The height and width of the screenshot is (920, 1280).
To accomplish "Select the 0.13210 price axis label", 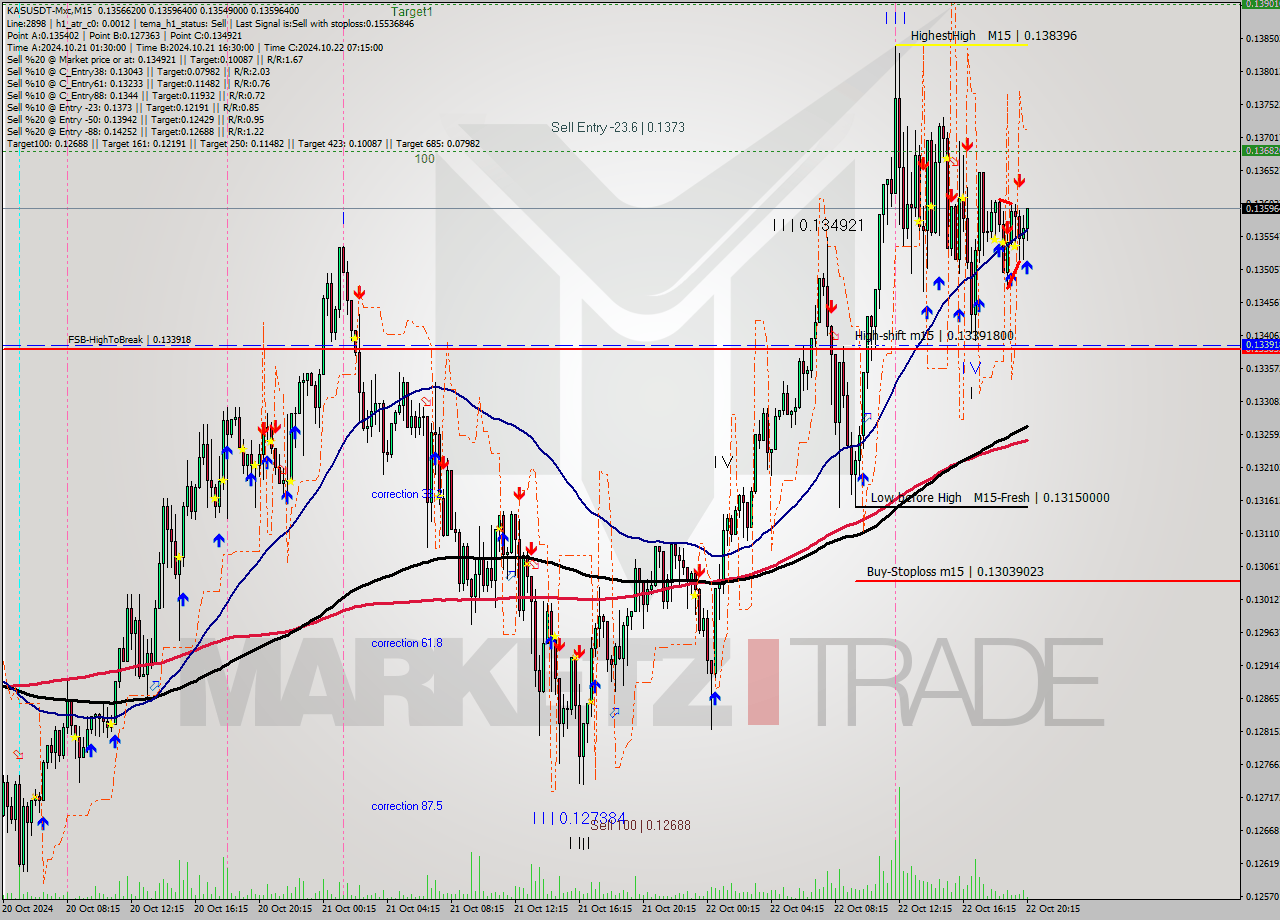I will [1262, 468].
